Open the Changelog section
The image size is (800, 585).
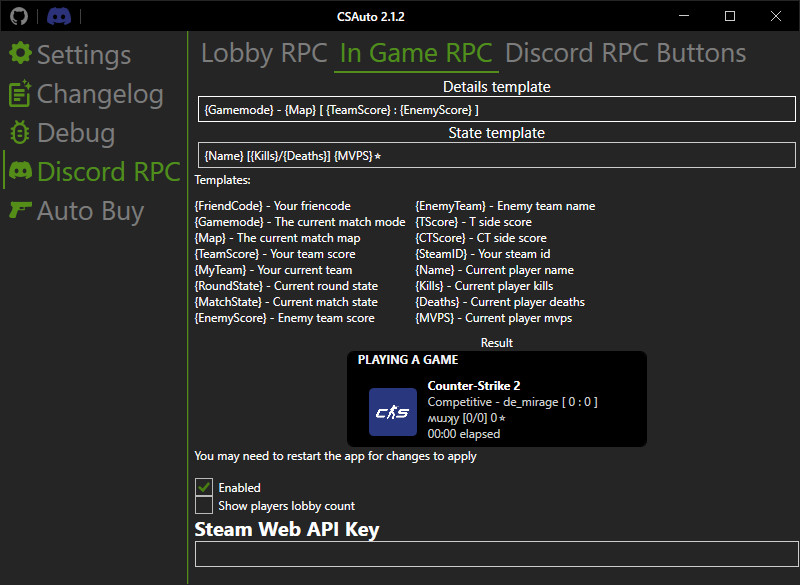(x=100, y=94)
